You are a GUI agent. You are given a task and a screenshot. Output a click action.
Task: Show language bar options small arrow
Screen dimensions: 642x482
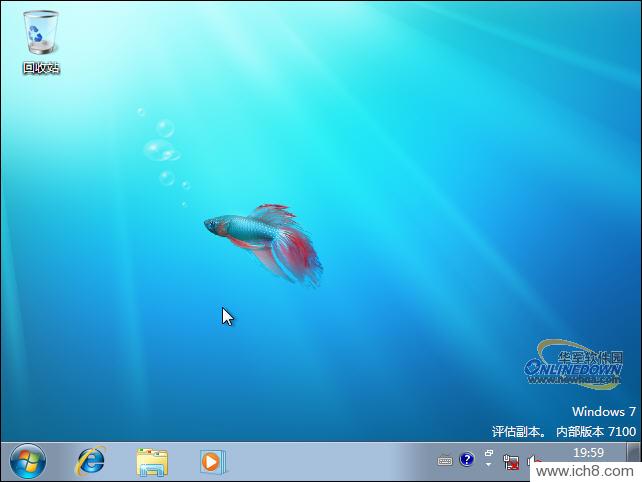point(488,465)
